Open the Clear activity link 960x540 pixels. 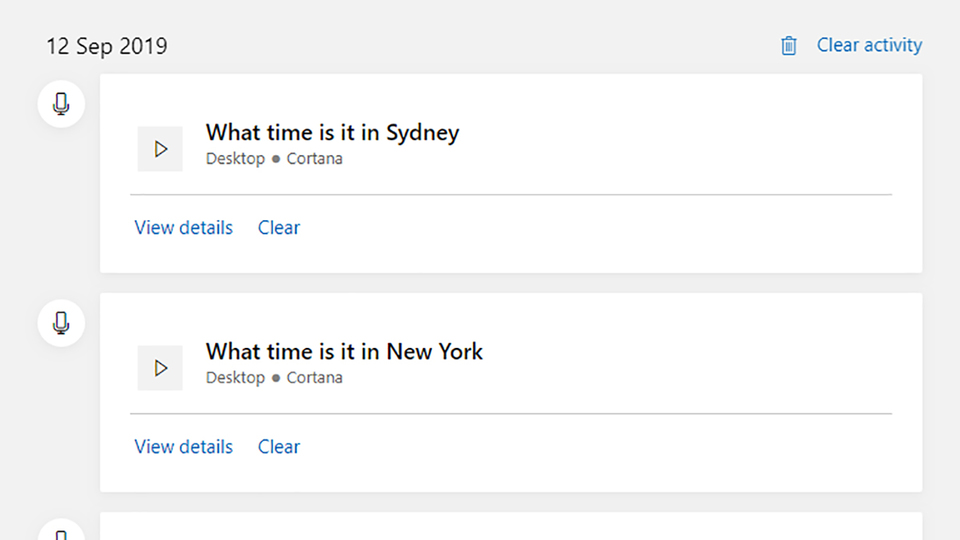tap(869, 45)
